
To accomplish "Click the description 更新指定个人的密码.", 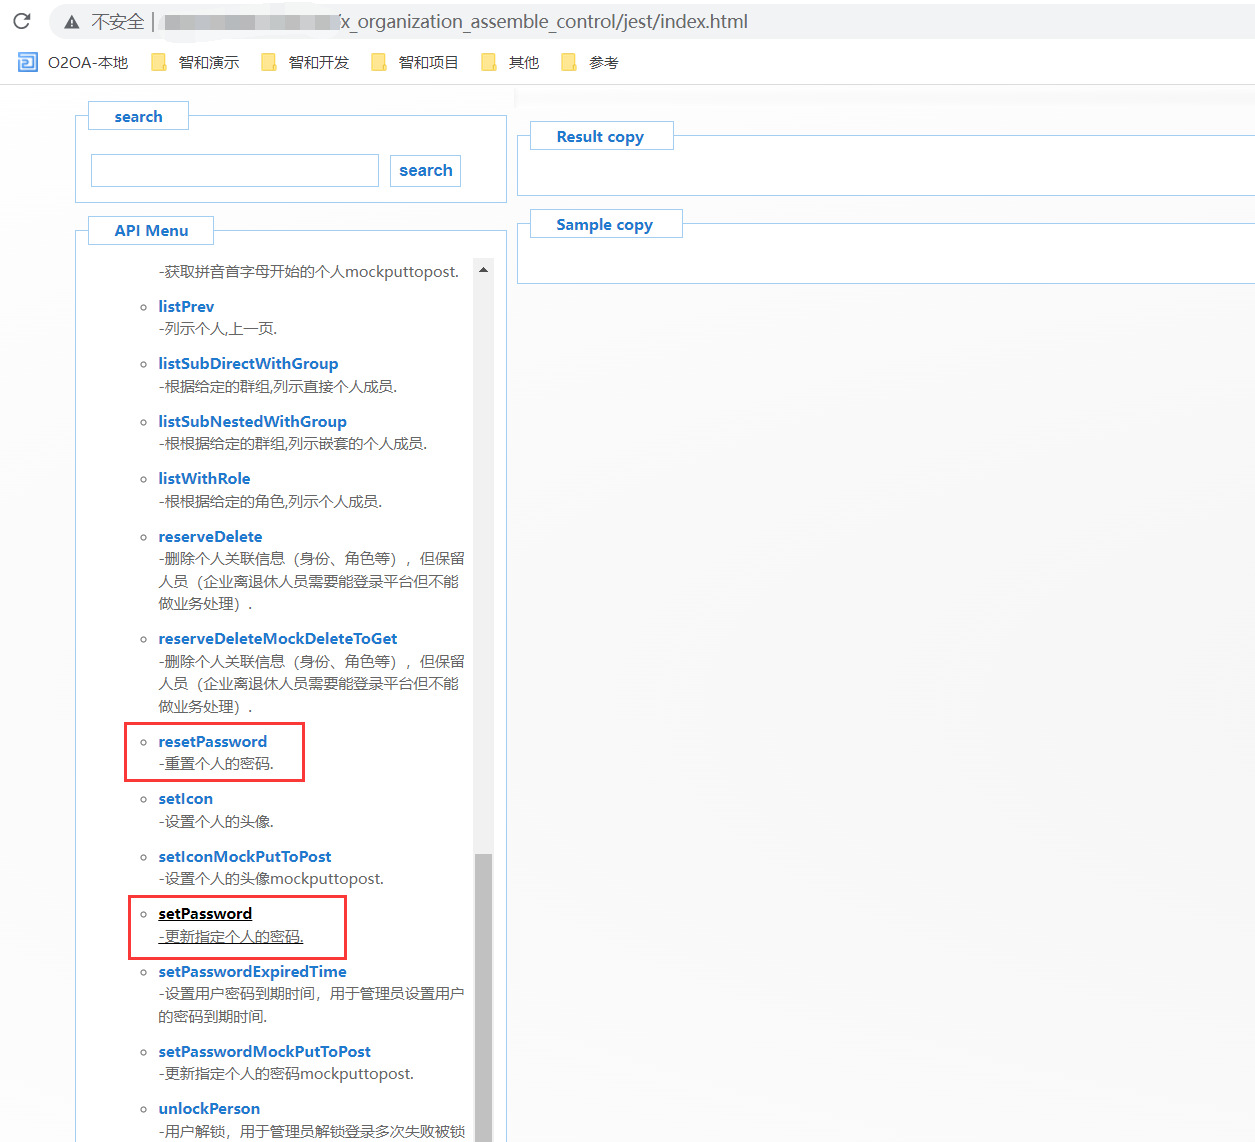I will point(231,936).
